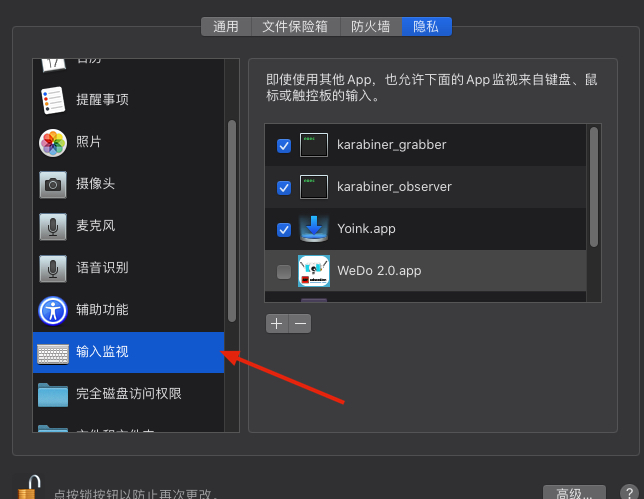Image resolution: width=644 pixels, height=499 pixels.
Task: Select the karabiner_observer row label
Action: click(394, 187)
